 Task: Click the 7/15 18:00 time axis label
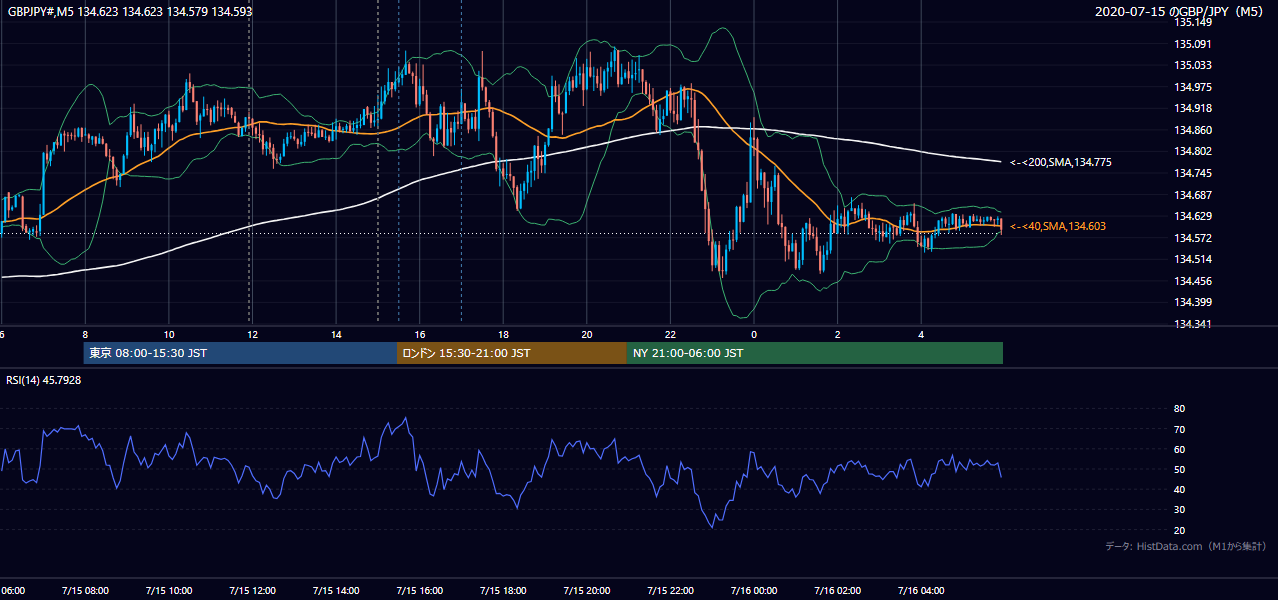[503, 590]
